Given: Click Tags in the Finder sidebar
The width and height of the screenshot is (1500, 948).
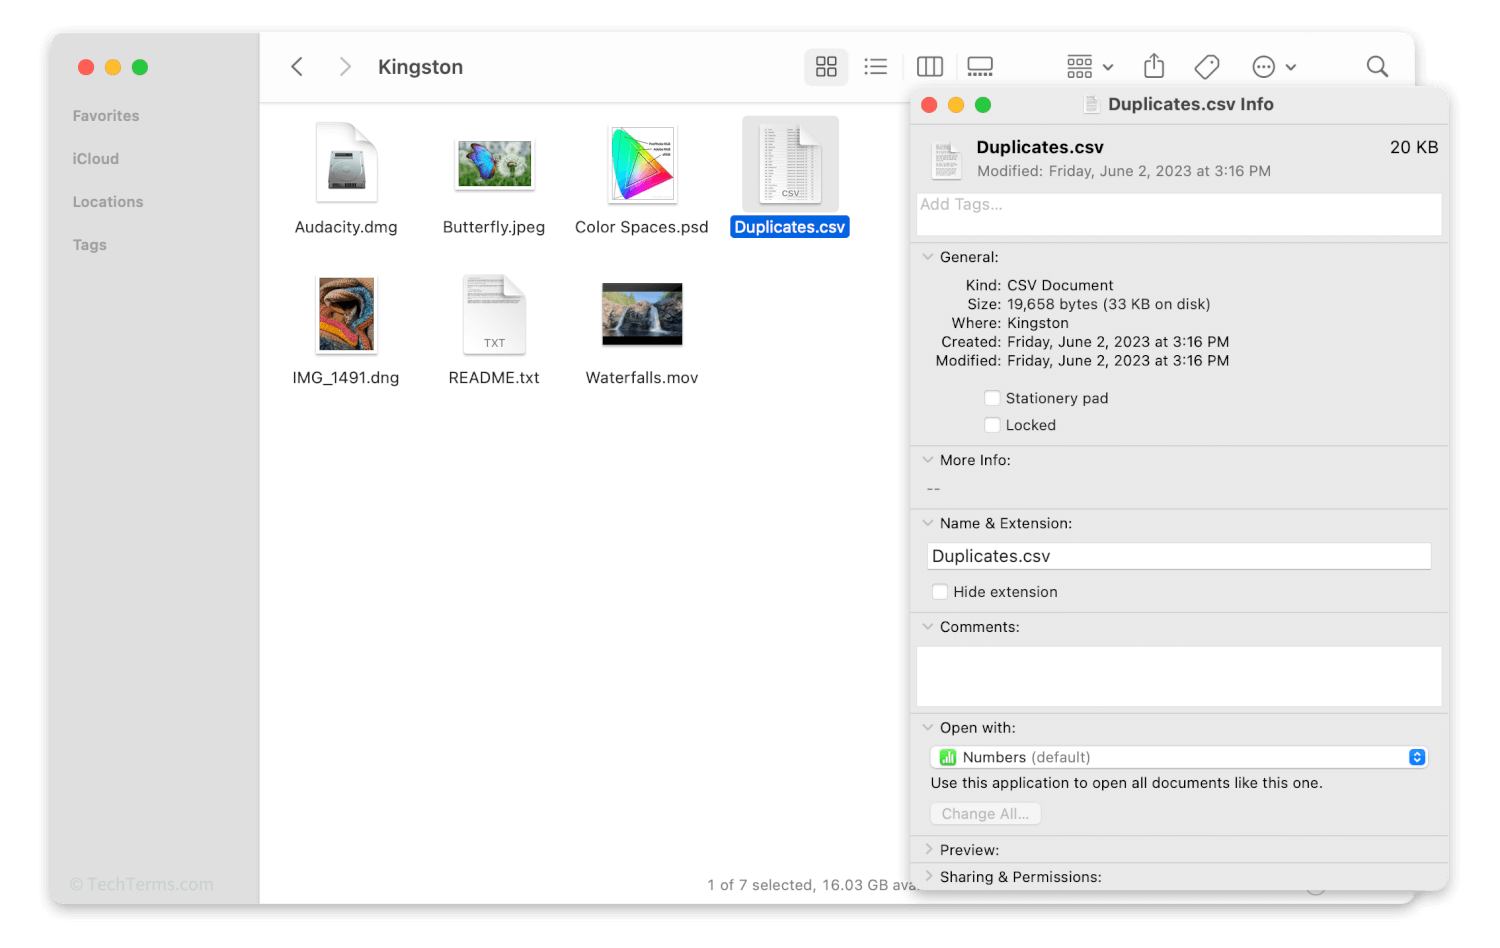Looking at the screenshot, I should (90, 245).
